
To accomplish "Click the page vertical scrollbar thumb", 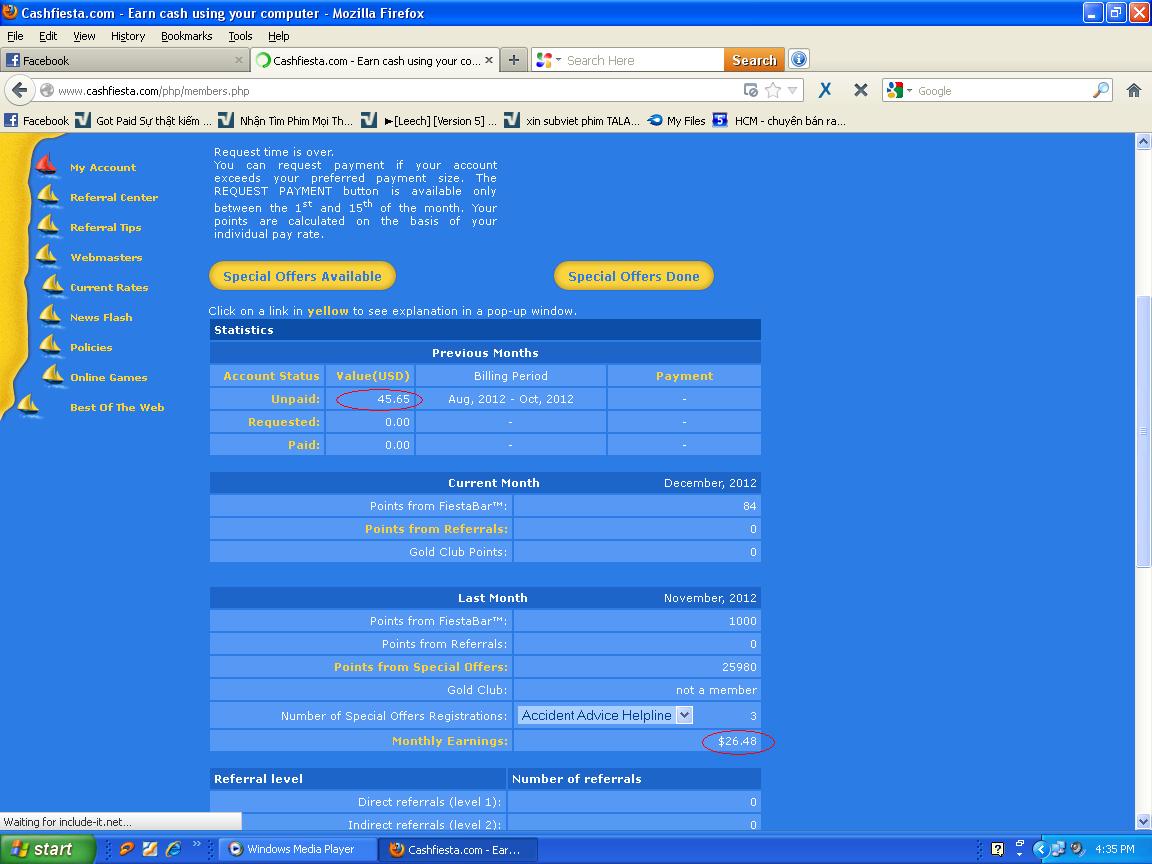I will 1143,430.
